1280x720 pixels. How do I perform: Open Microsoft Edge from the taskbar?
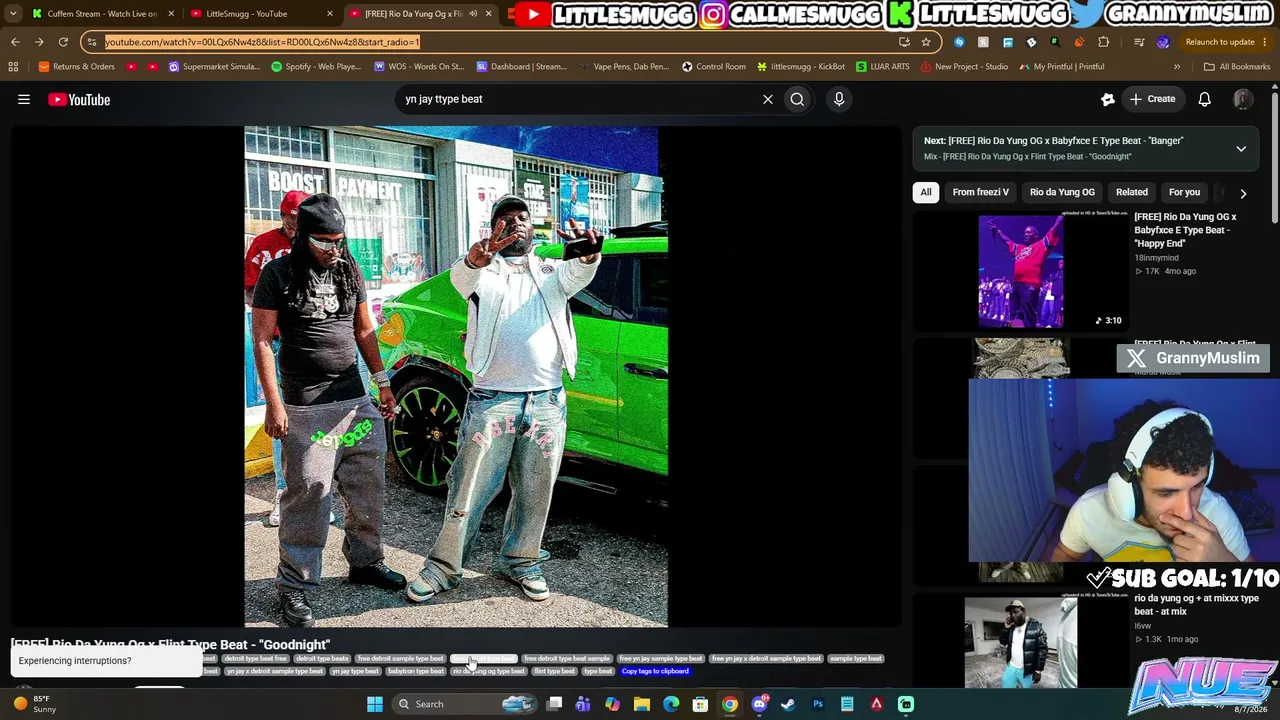tap(671, 704)
